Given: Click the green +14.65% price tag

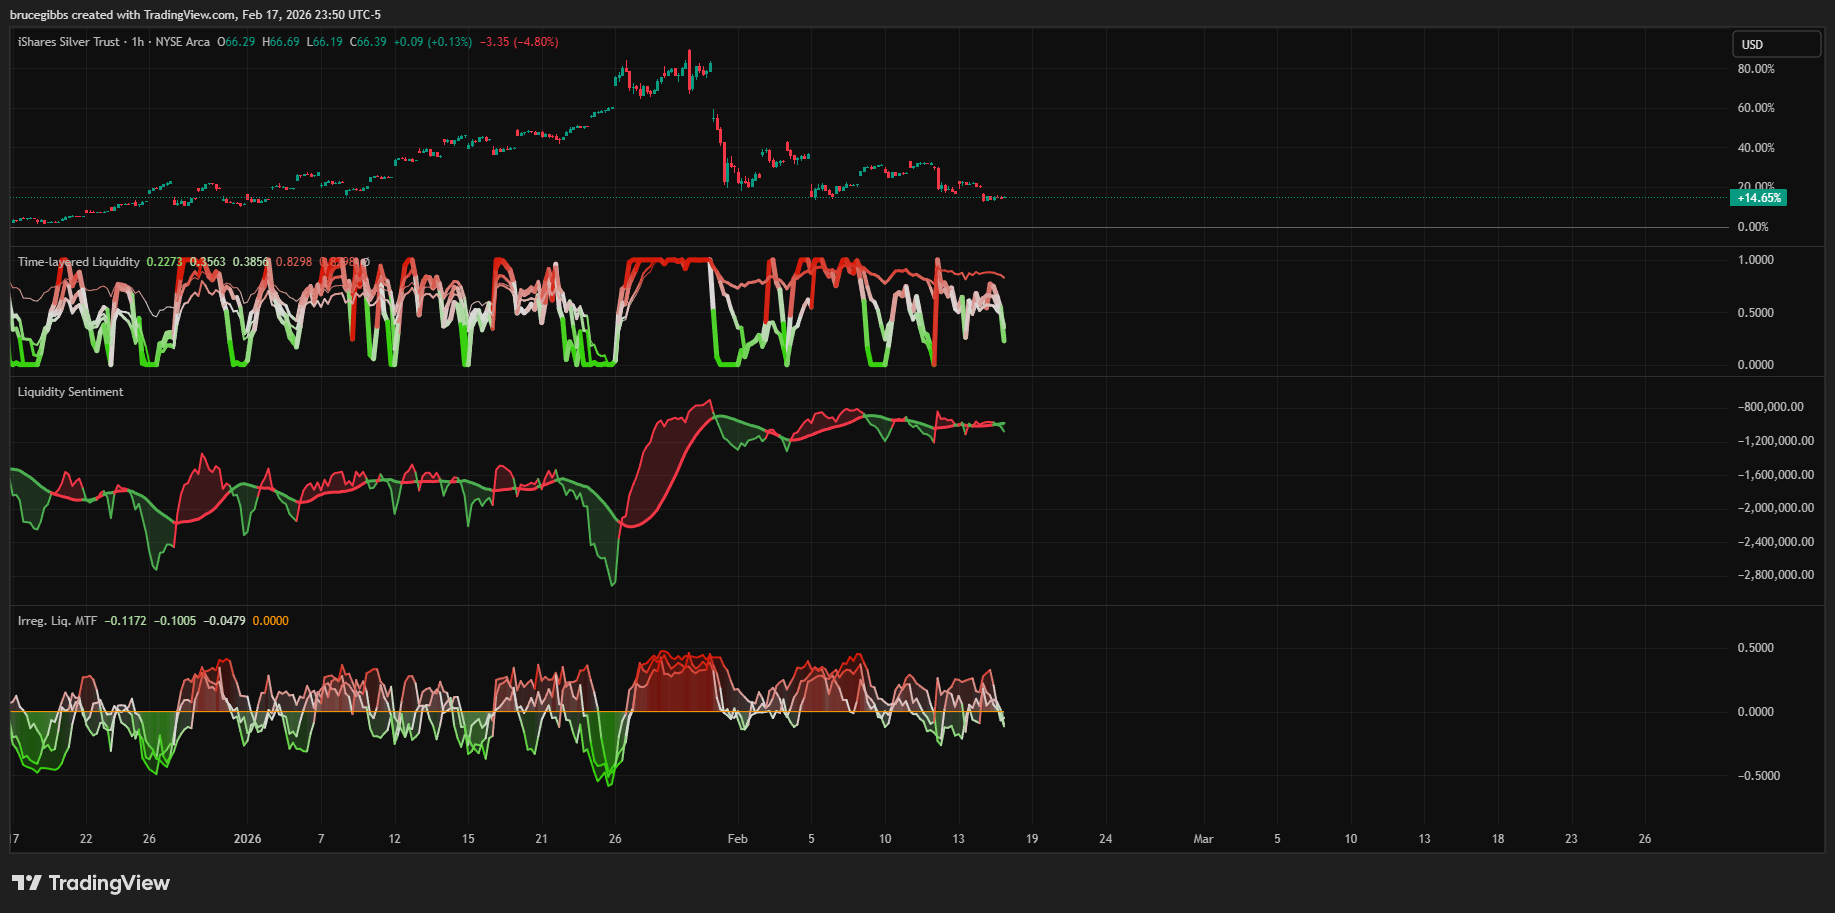Looking at the screenshot, I should pos(1758,198).
